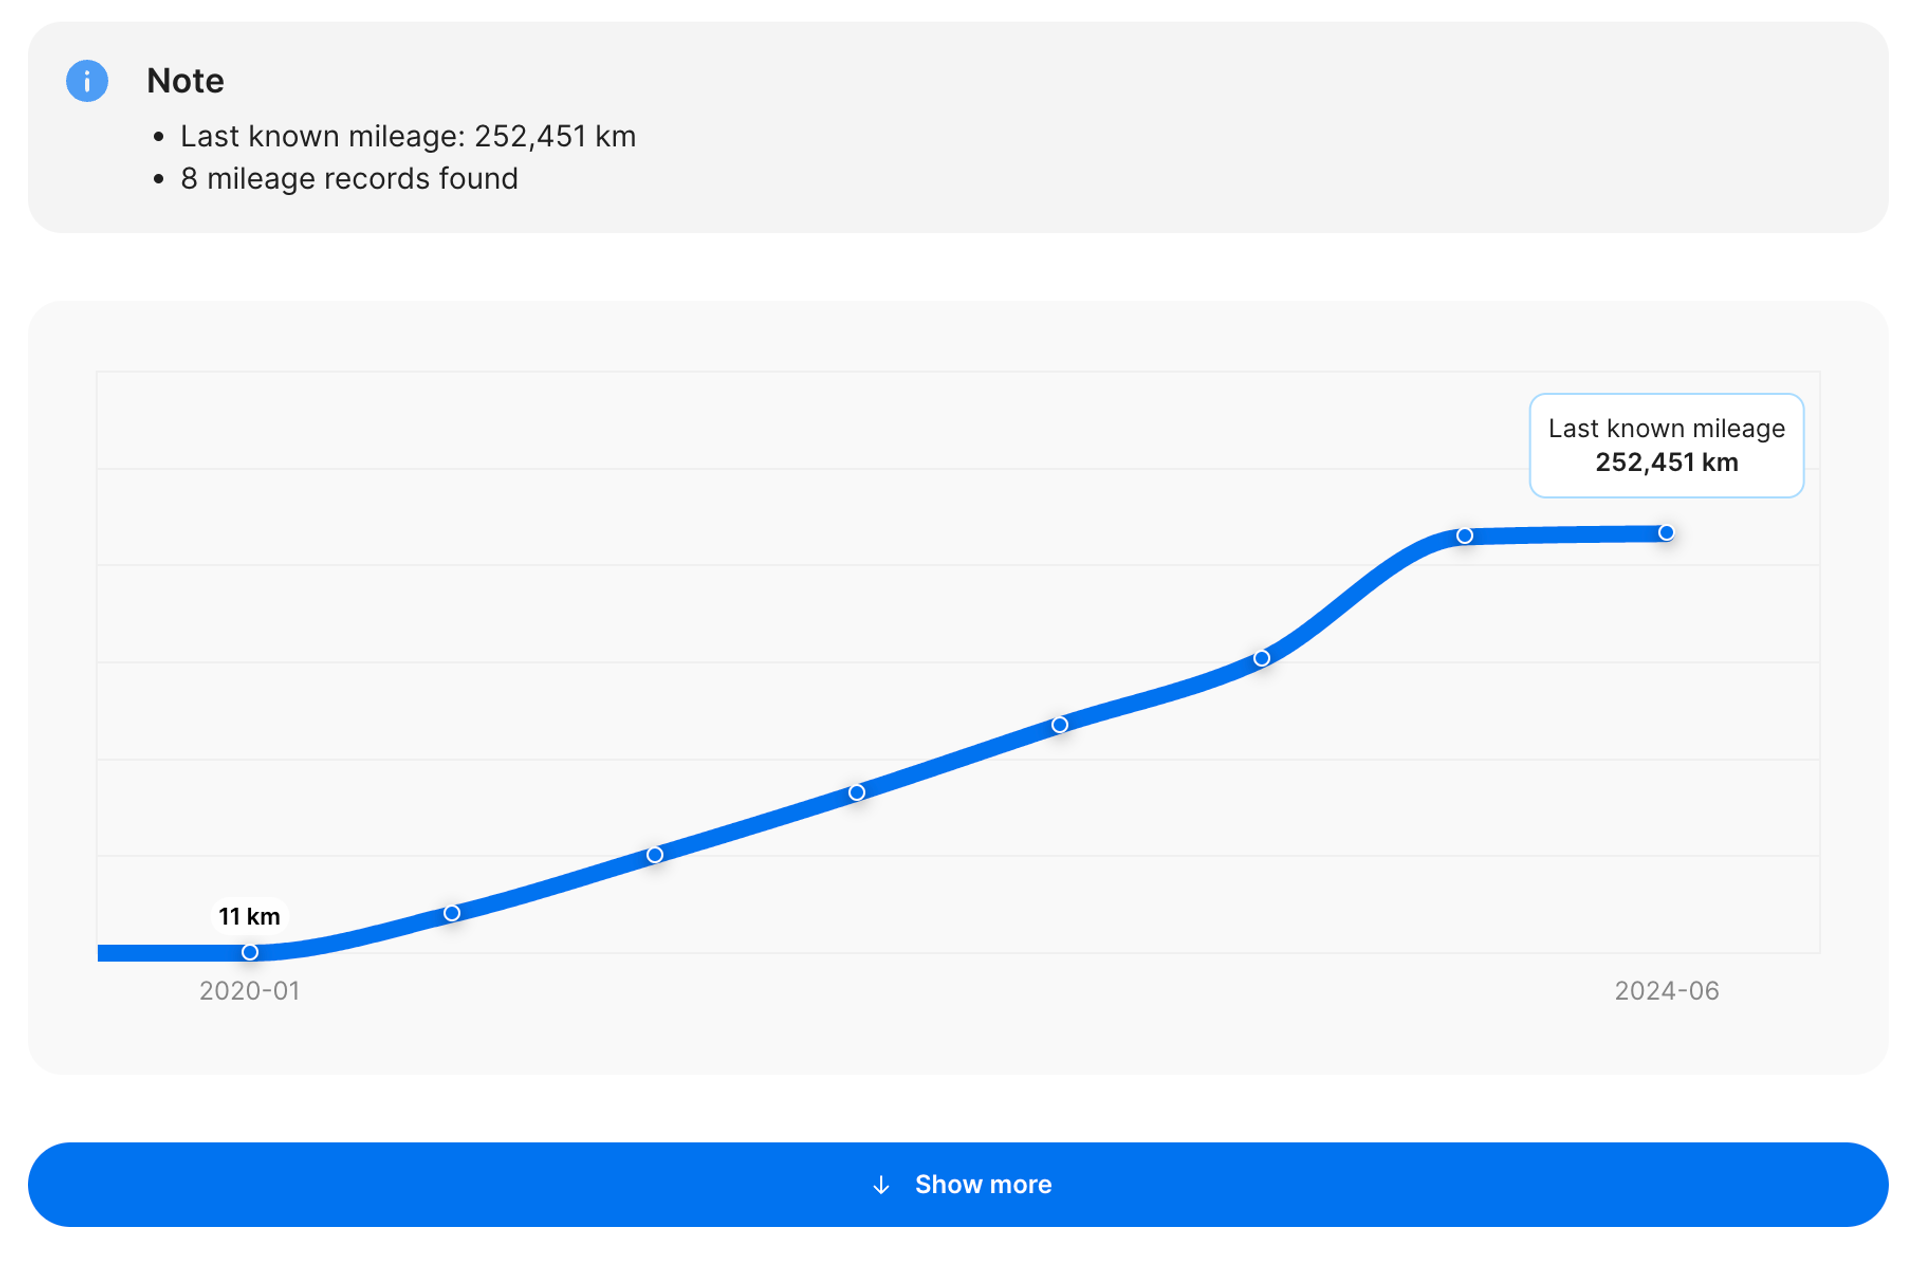Click the fifth data point on the mileage curve

click(x=1059, y=724)
